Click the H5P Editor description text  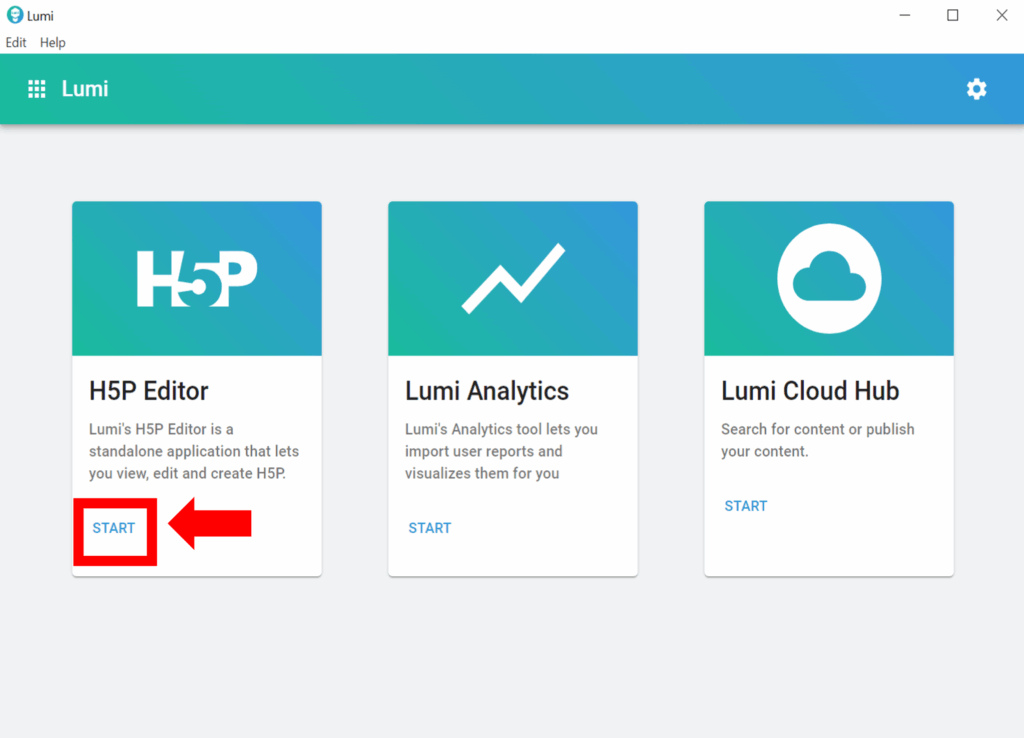coord(194,451)
